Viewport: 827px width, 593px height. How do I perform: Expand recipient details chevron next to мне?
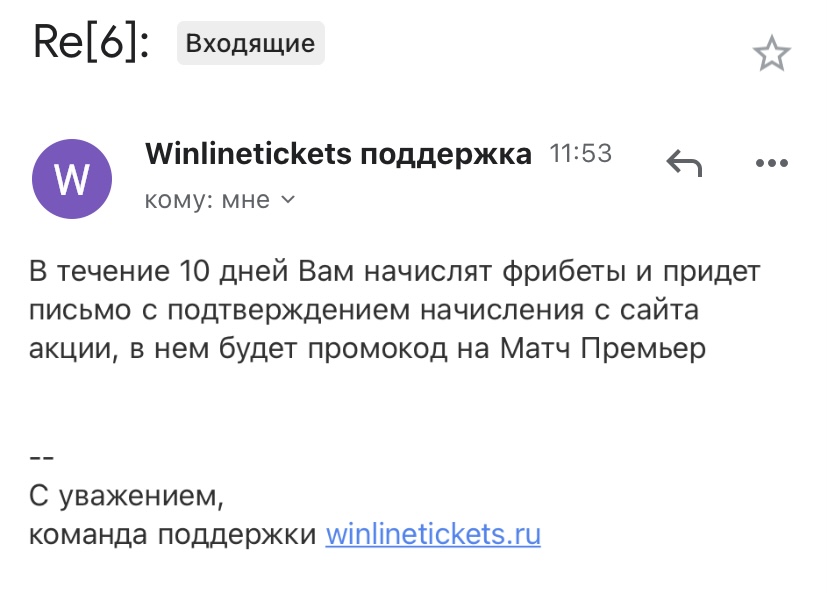(288, 199)
